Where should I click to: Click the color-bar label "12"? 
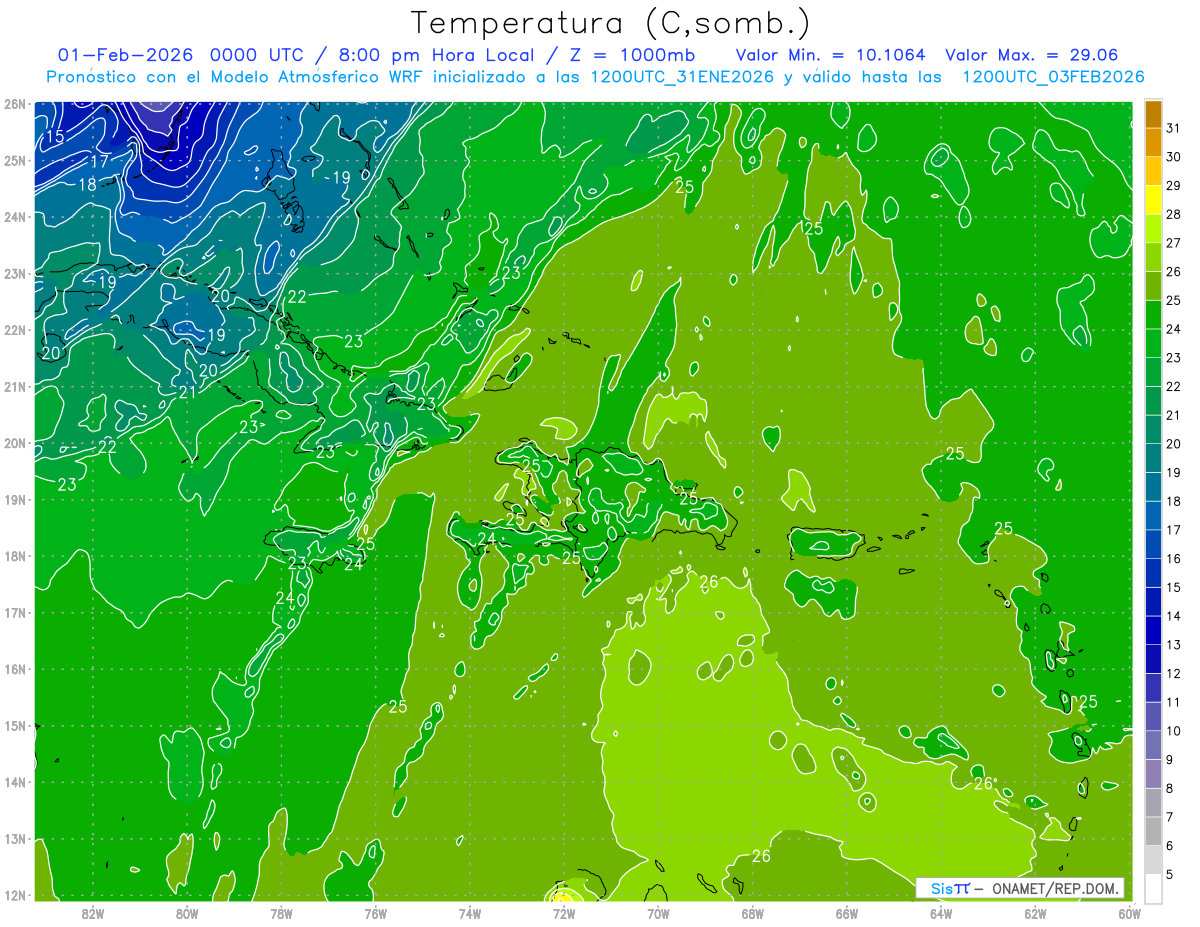[1173, 674]
